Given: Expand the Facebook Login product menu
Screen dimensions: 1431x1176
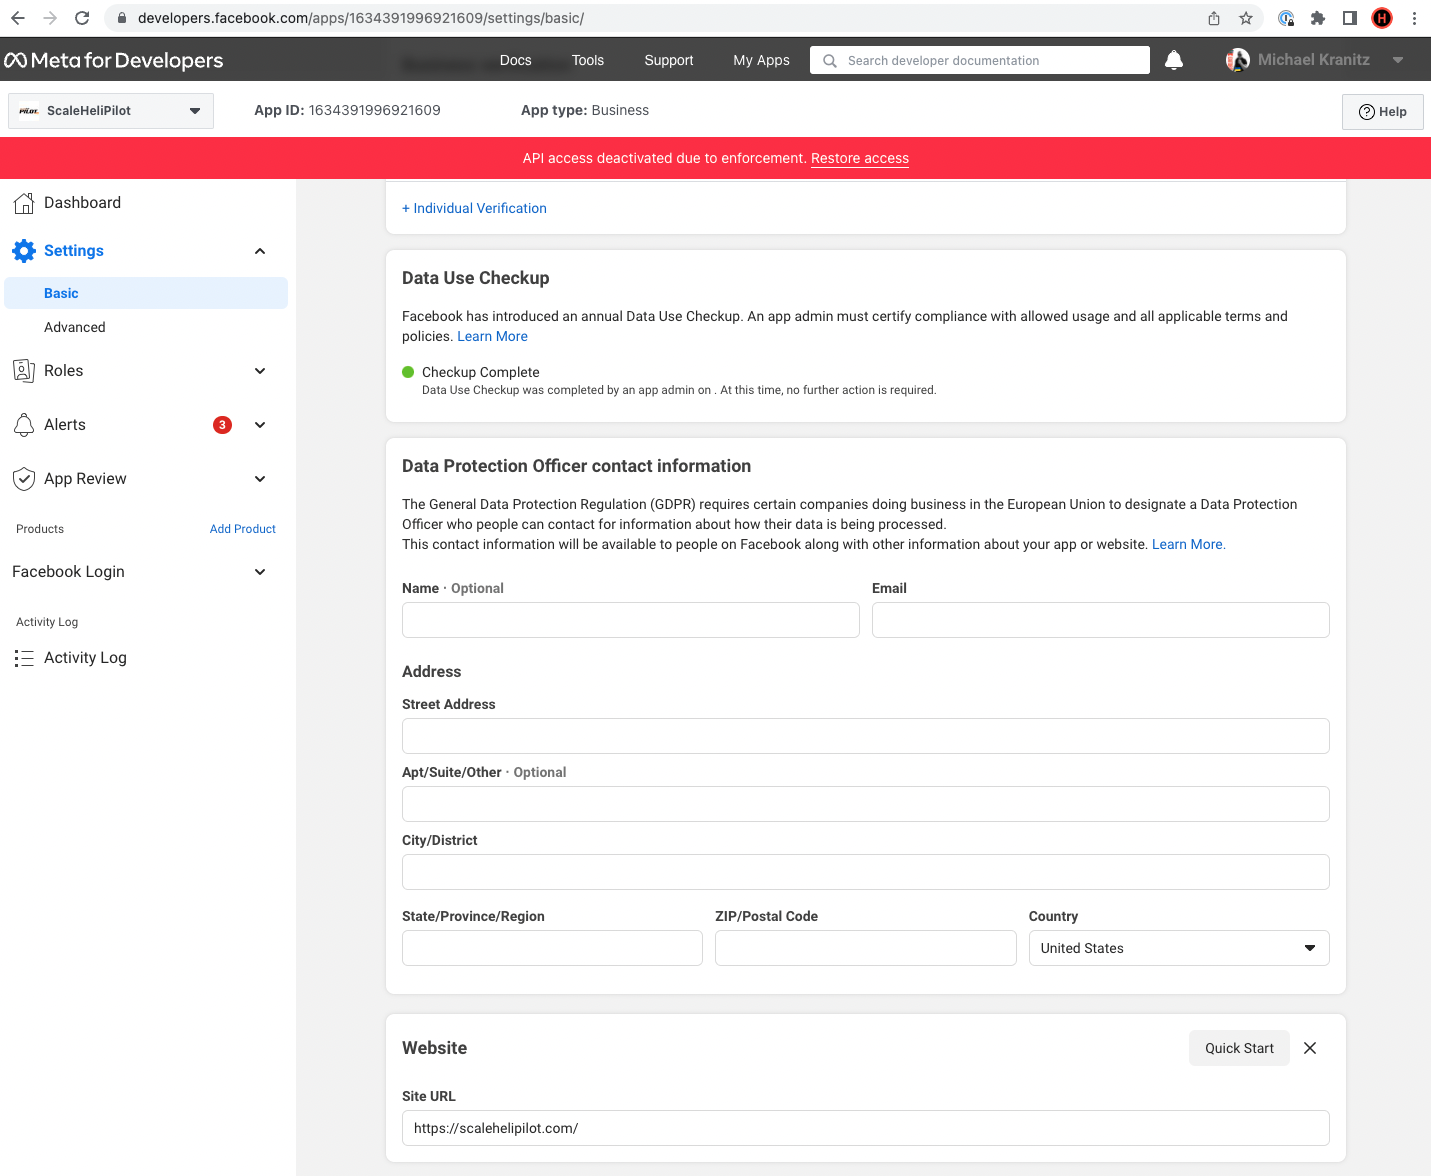Looking at the screenshot, I should pos(260,572).
